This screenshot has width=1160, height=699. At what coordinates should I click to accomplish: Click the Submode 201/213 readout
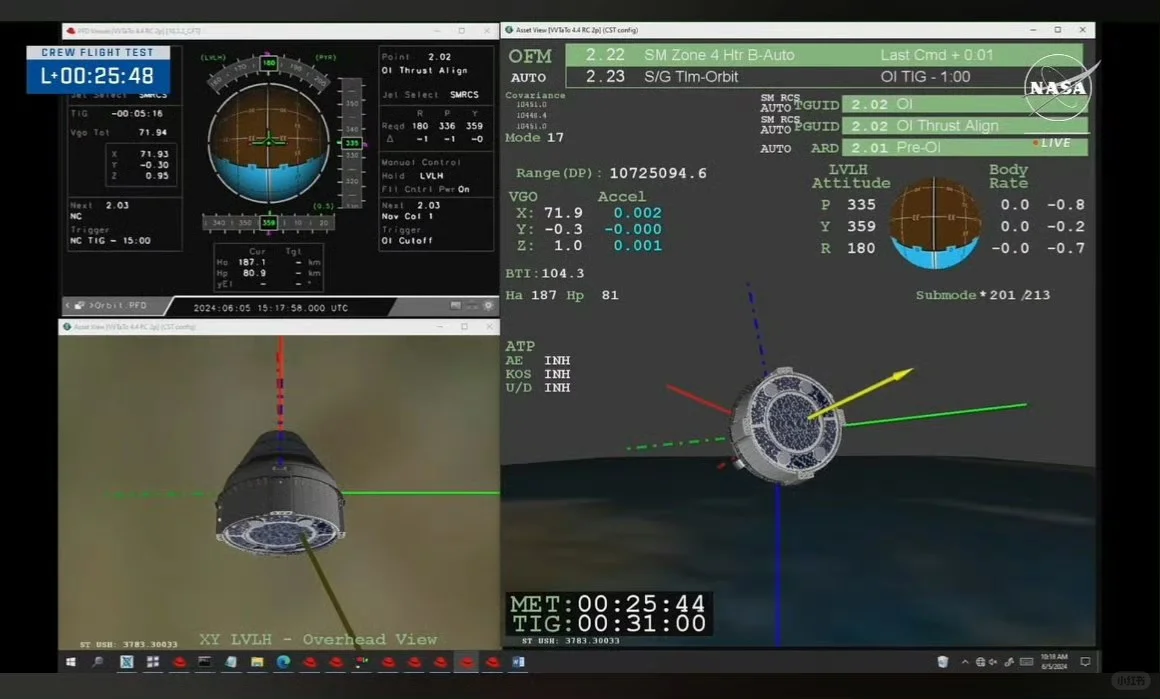point(982,295)
